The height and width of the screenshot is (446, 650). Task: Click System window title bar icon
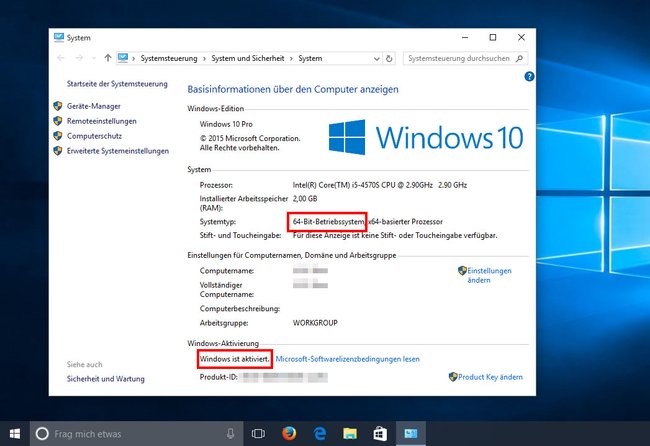point(59,37)
